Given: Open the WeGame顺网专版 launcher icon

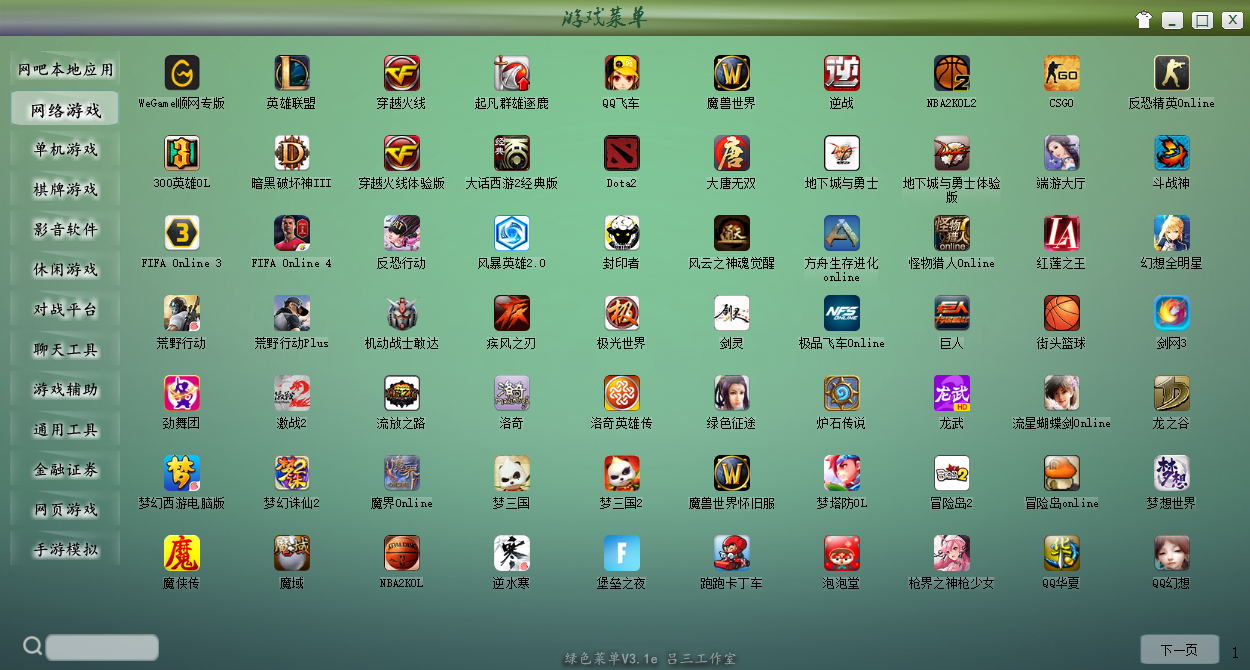Looking at the screenshot, I should 182,73.
